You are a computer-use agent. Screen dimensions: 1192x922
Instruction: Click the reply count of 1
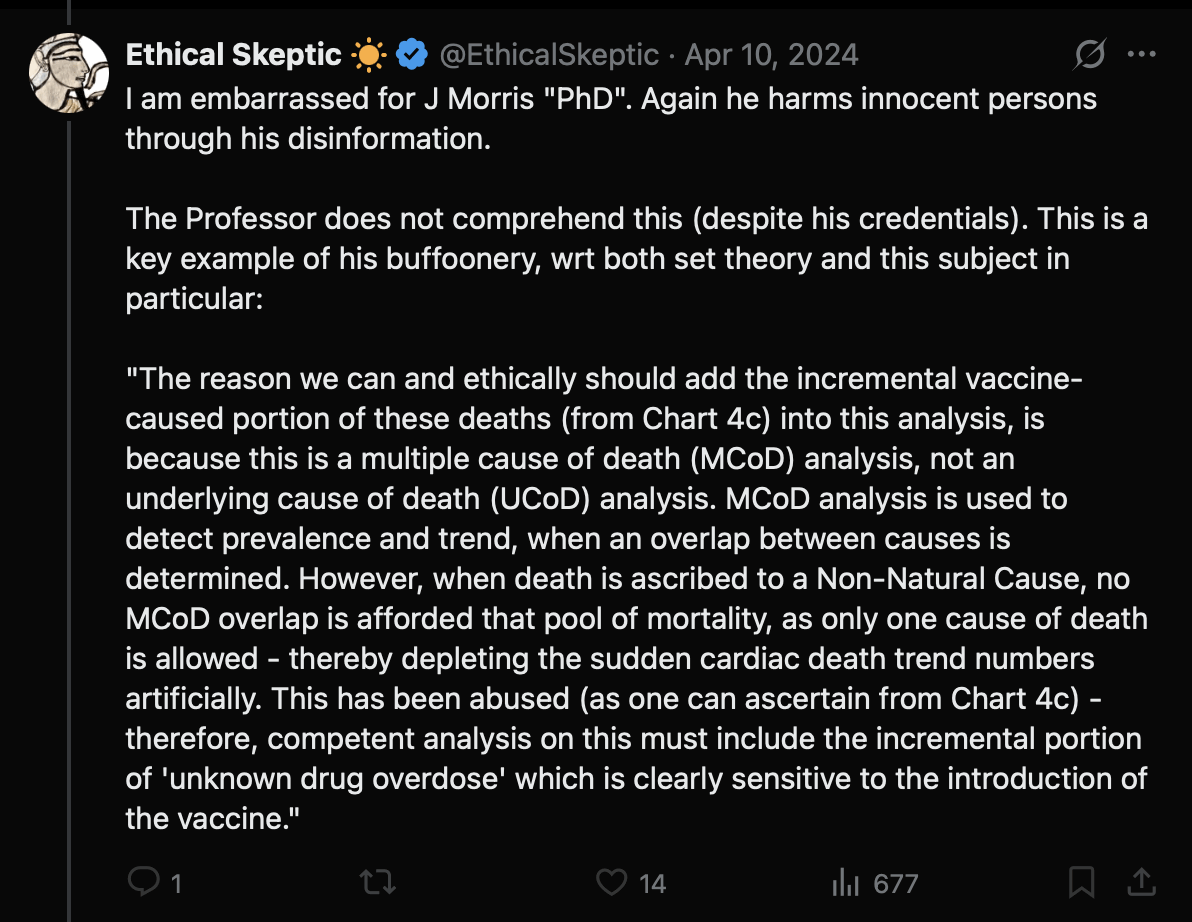coord(176,884)
